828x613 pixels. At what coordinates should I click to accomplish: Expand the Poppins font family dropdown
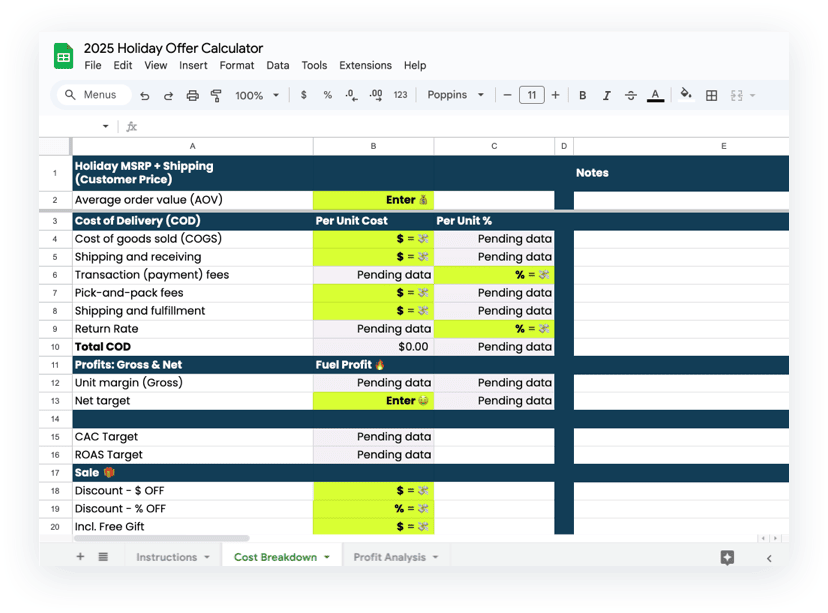(456, 95)
